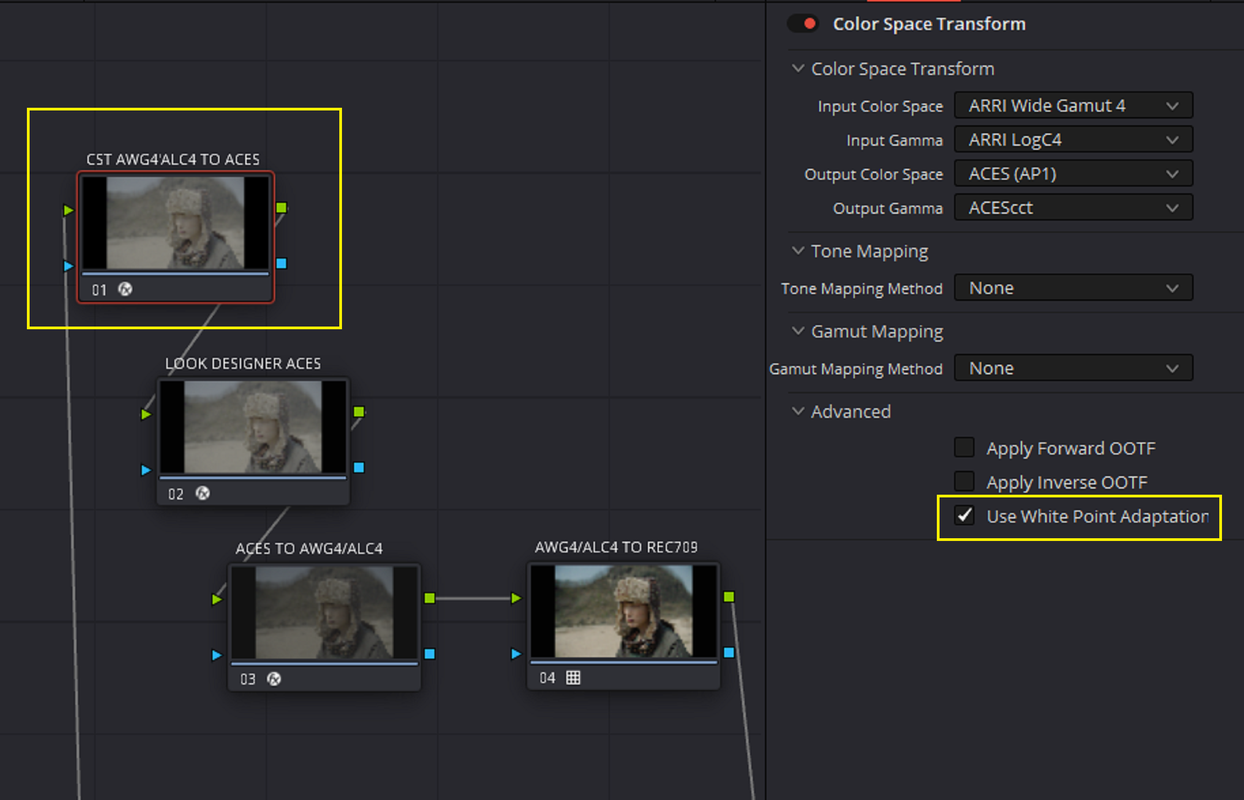1244x800 pixels.
Task: Collapse the Color Space Transform settings section
Action: coord(798,69)
